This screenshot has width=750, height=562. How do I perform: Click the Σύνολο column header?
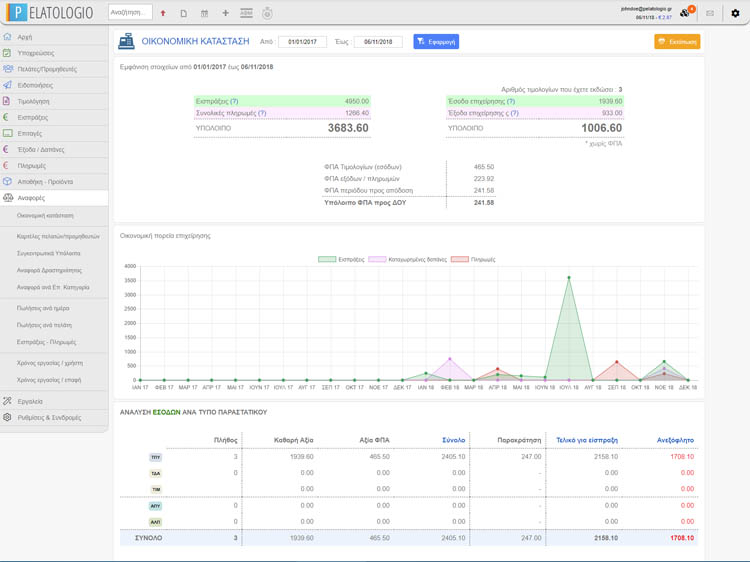coord(453,440)
